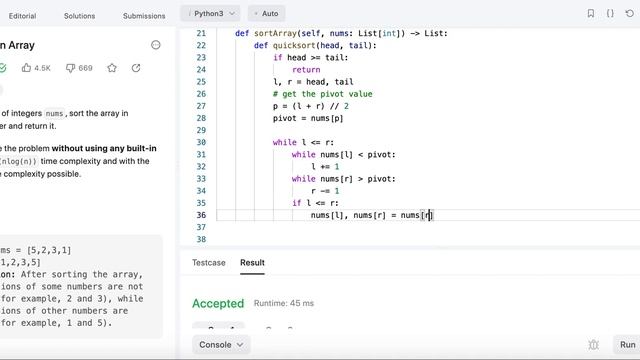This screenshot has width=640, height=360.
Task: Open the more options ellipsis icon
Action: click(x=156, y=45)
